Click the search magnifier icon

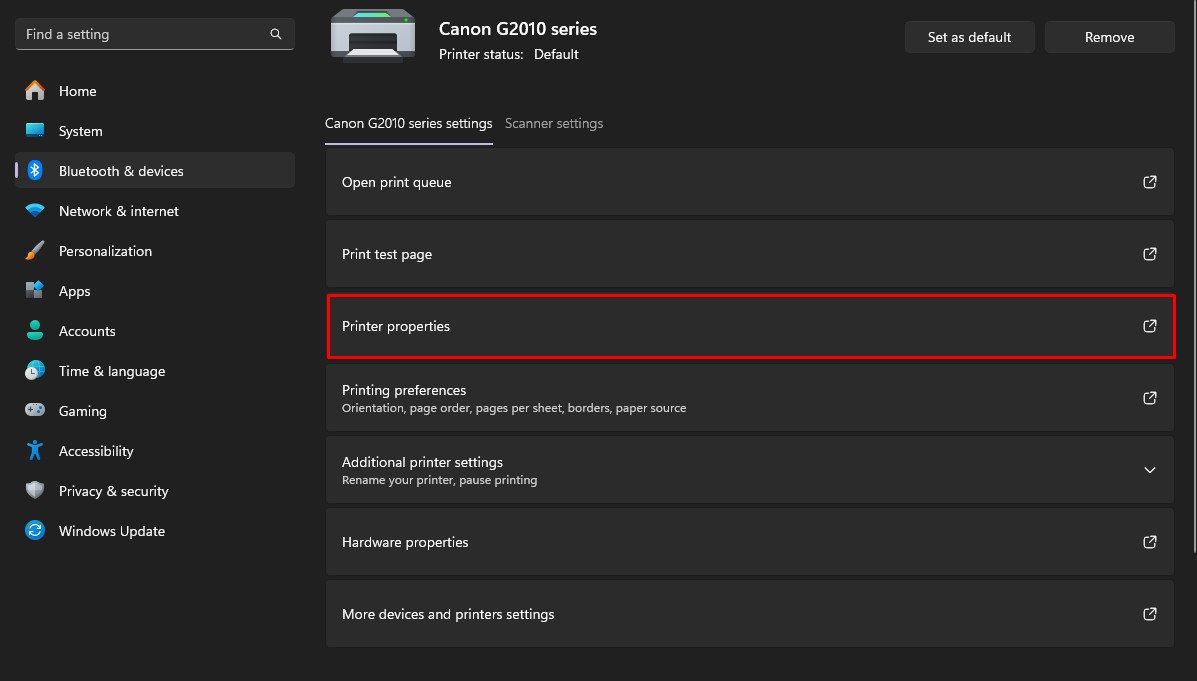(x=276, y=34)
